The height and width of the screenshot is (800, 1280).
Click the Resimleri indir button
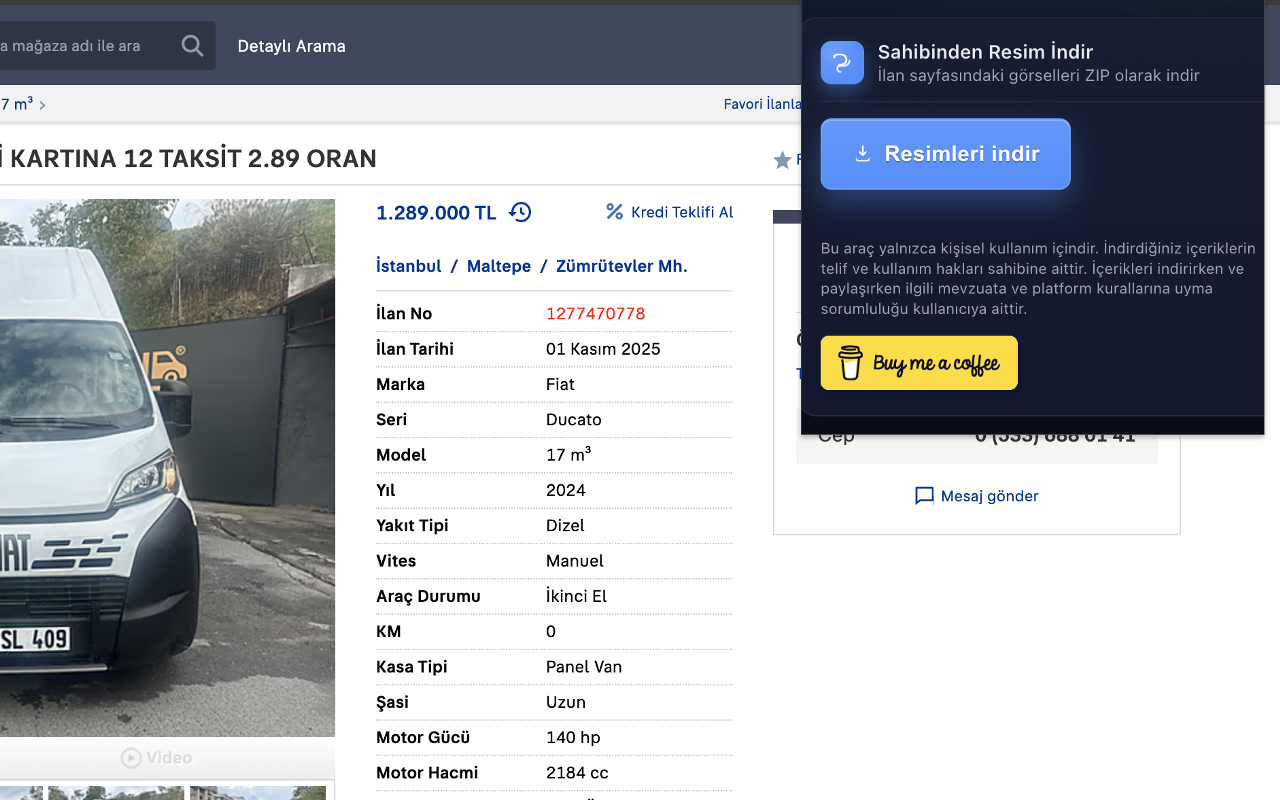pyautogui.click(x=946, y=154)
